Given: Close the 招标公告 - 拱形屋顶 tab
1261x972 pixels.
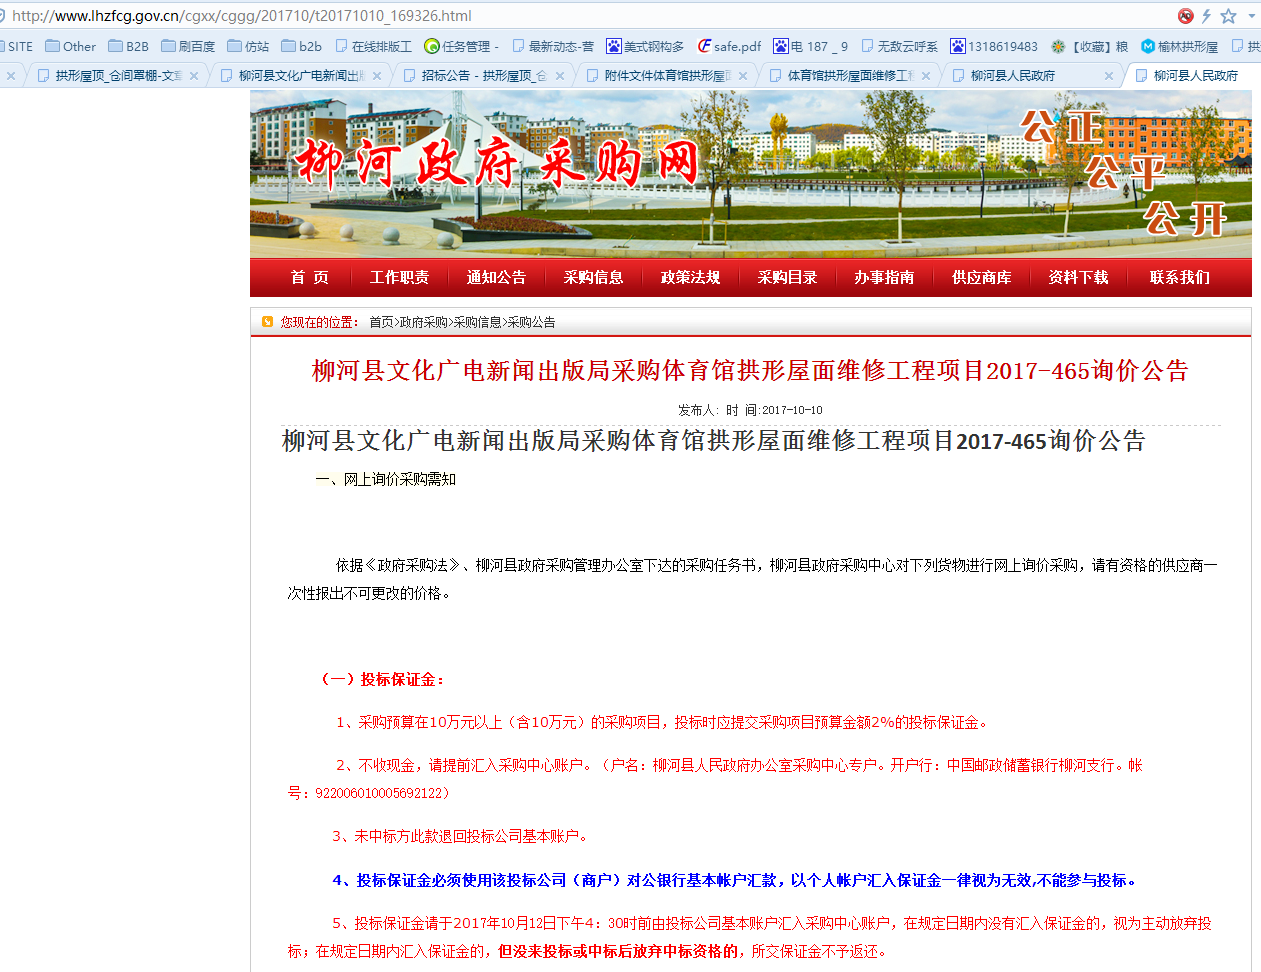Looking at the screenshot, I should [560, 76].
